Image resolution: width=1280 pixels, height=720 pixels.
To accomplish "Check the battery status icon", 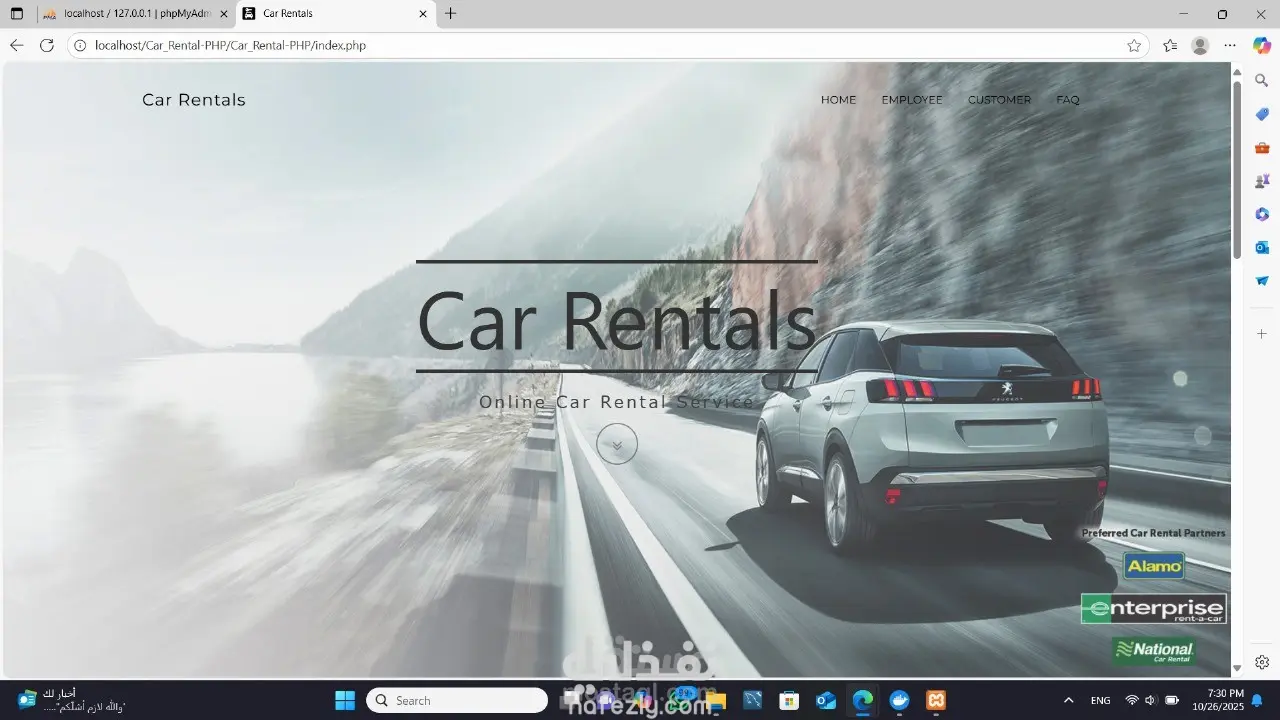I will [1171, 700].
